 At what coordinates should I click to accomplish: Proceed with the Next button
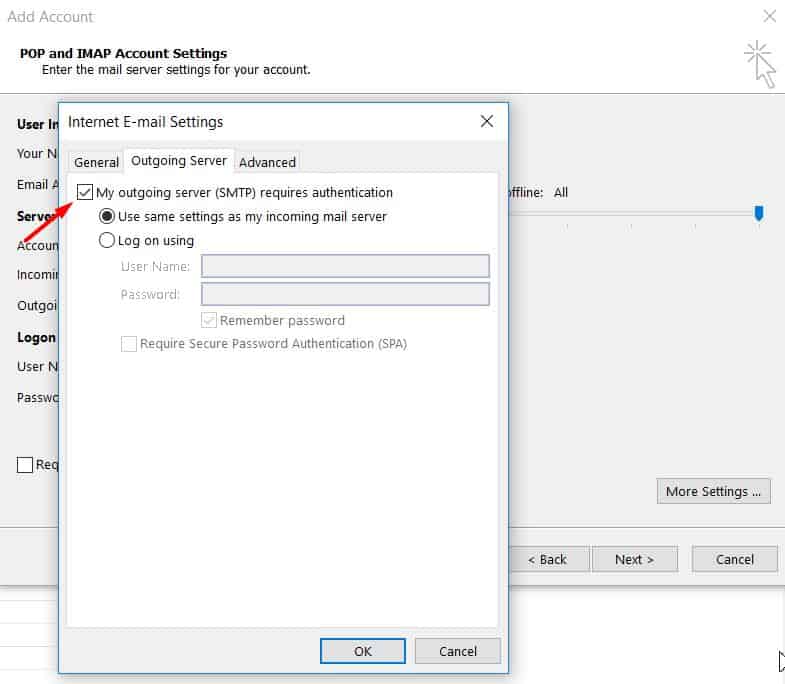pyautogui.click(x=634, y=559)
